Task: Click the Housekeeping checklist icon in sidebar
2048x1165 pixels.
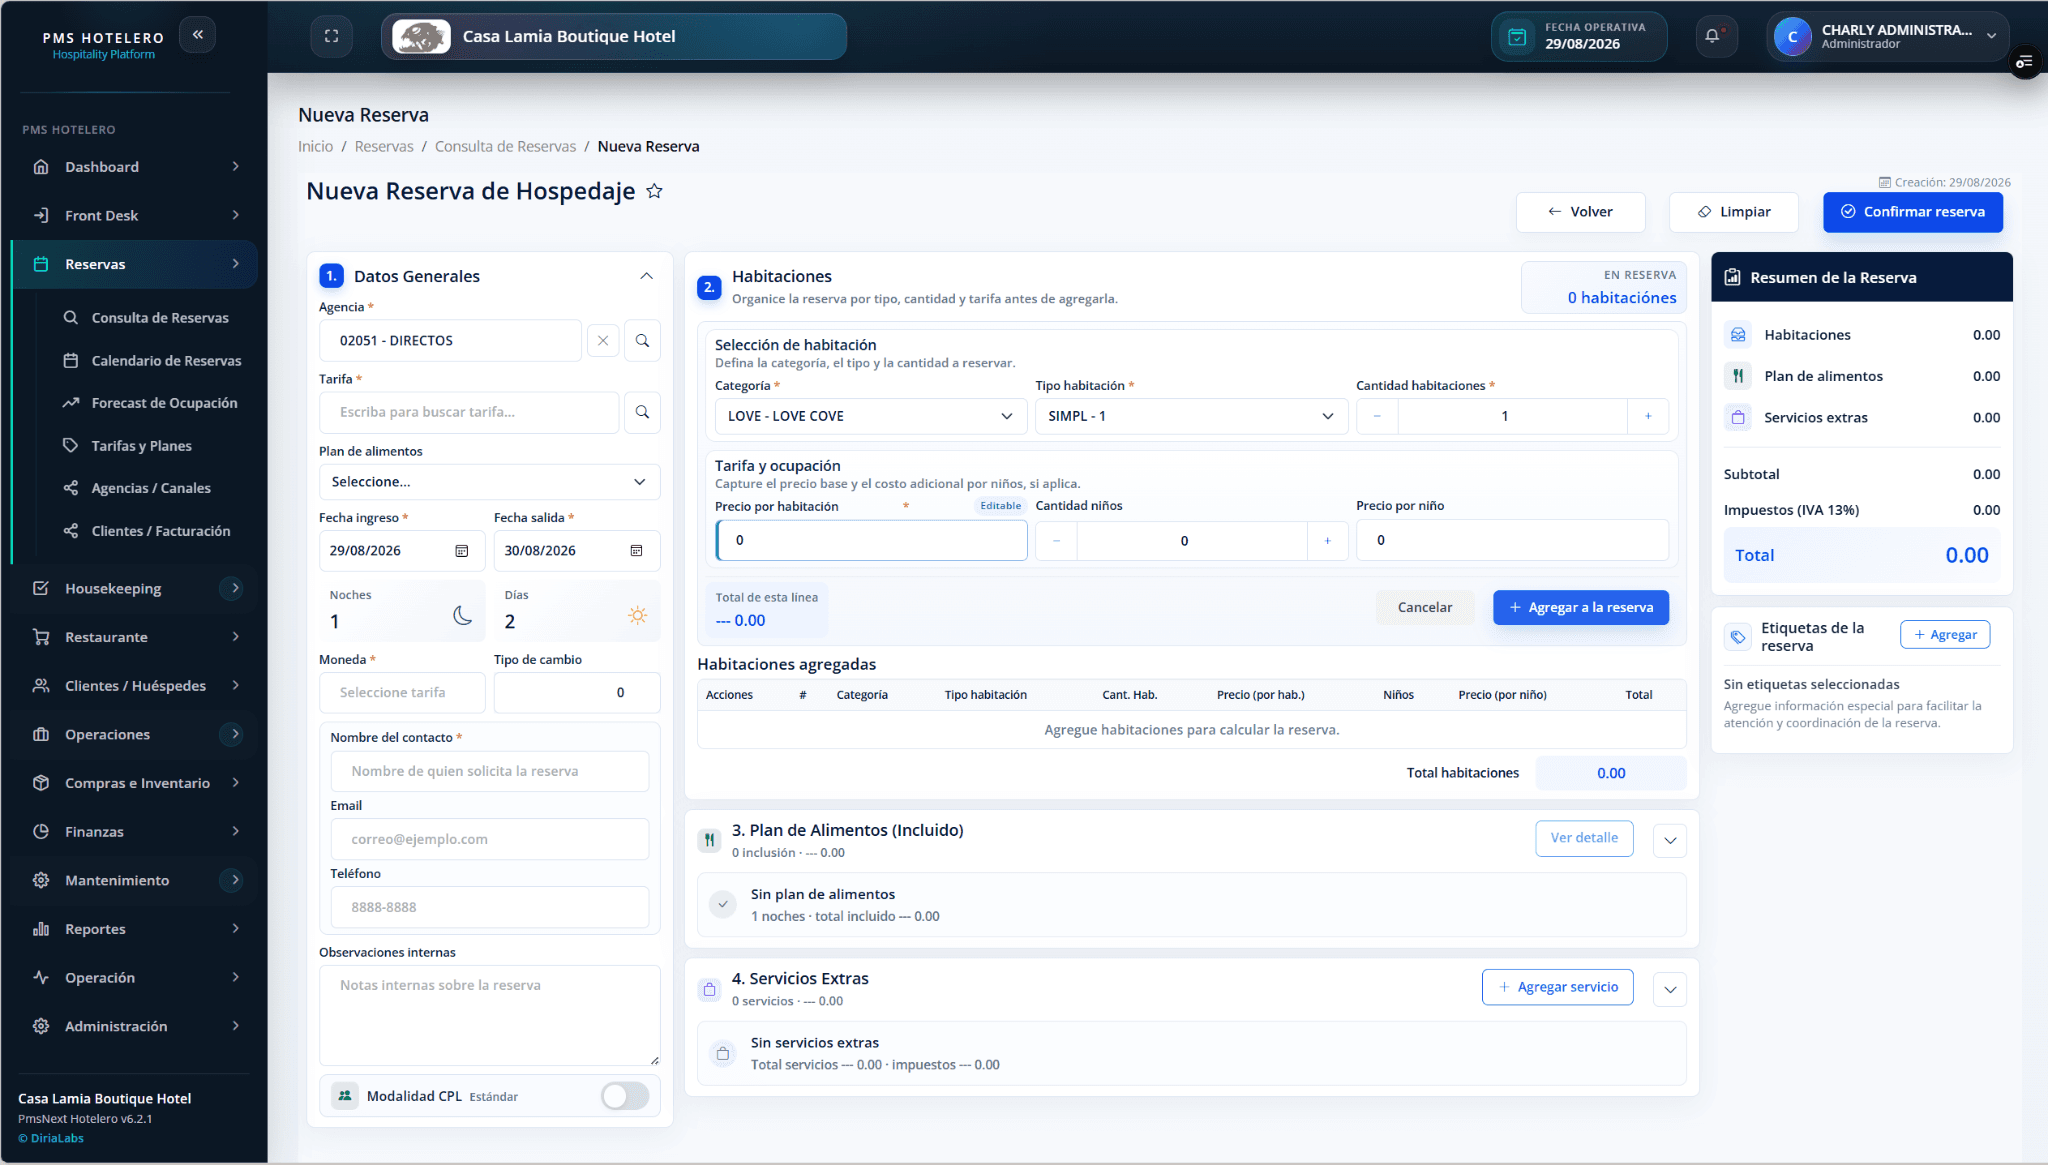Action: (x=41, y=588)
